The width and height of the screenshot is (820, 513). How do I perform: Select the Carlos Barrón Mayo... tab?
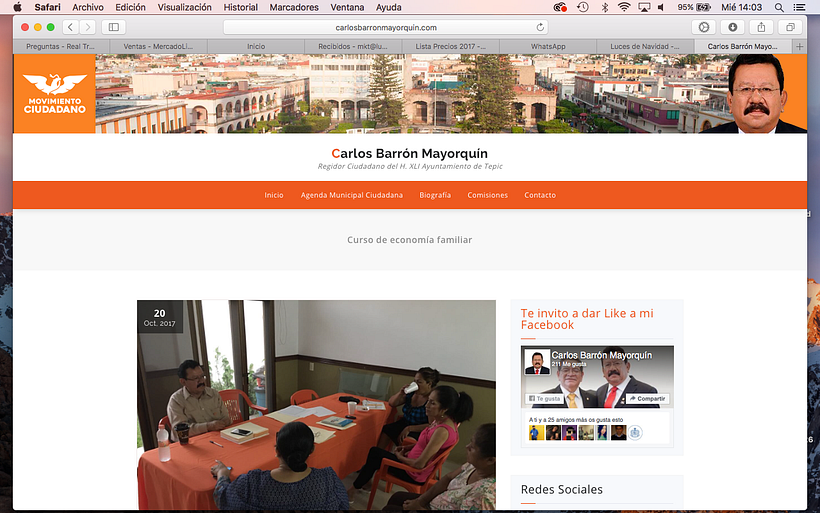[x=743, y=47]
